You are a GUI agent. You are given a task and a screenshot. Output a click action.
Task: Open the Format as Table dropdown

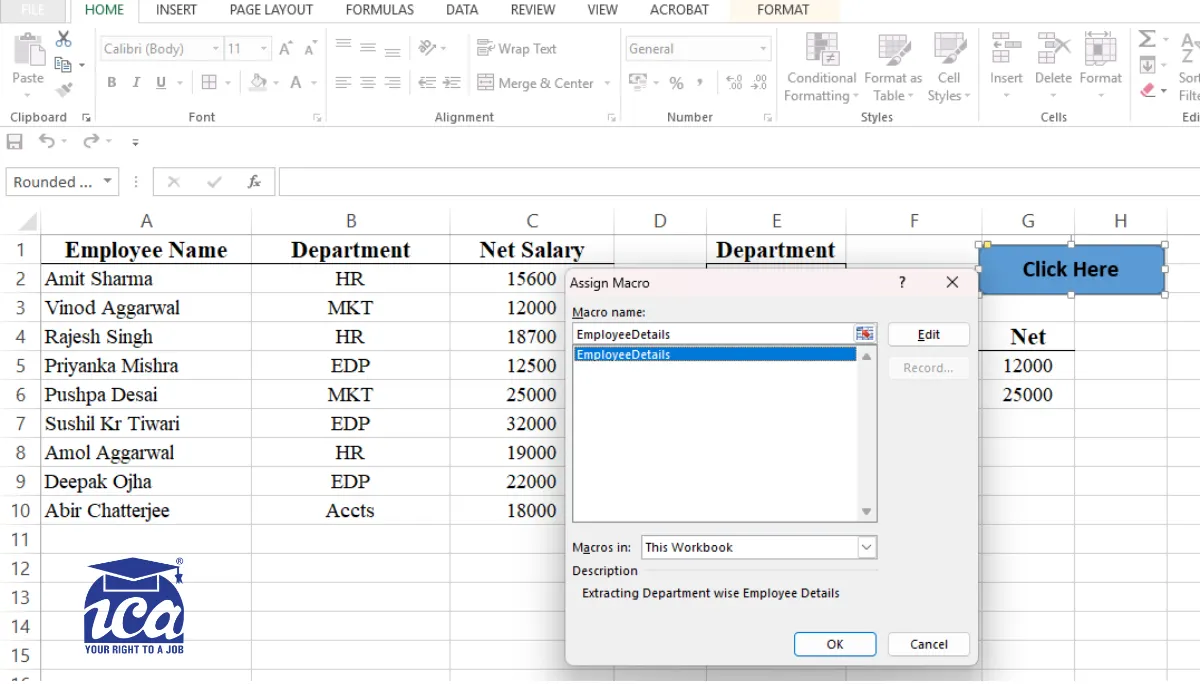(x=893, y=66)
